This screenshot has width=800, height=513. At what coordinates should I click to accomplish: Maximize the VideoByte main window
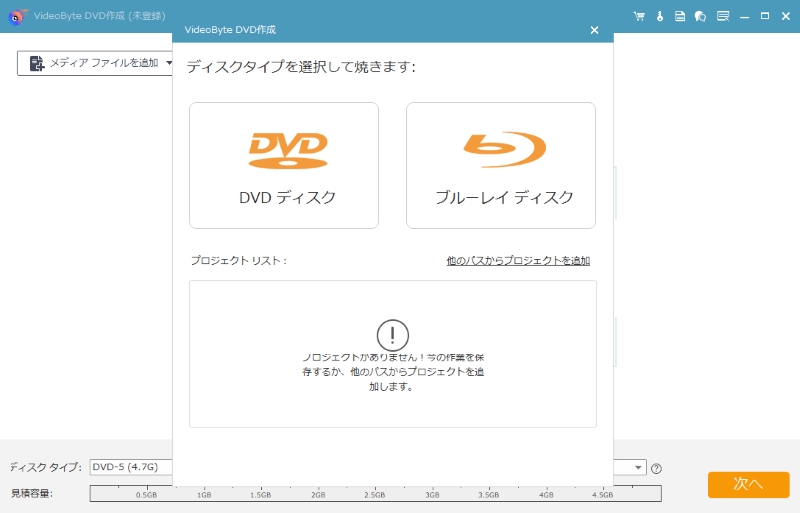pyautogui.click(x=765, y=16)
